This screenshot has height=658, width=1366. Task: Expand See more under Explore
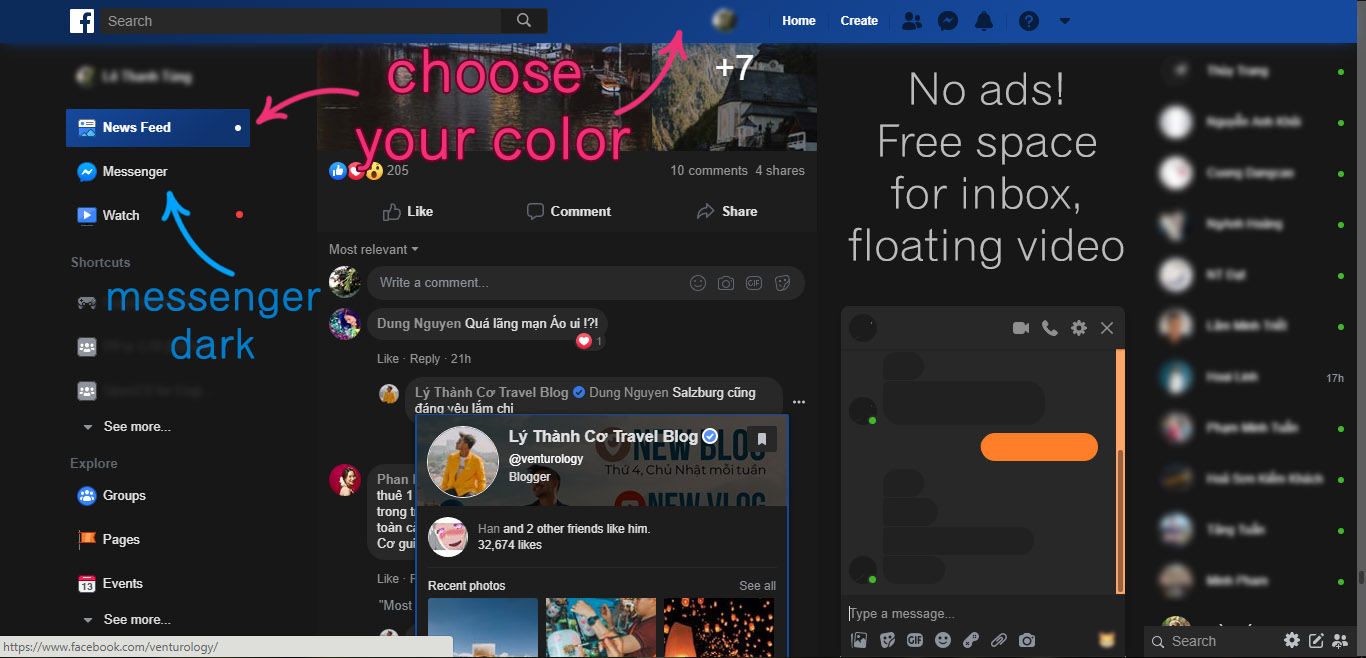click(137, 619)
